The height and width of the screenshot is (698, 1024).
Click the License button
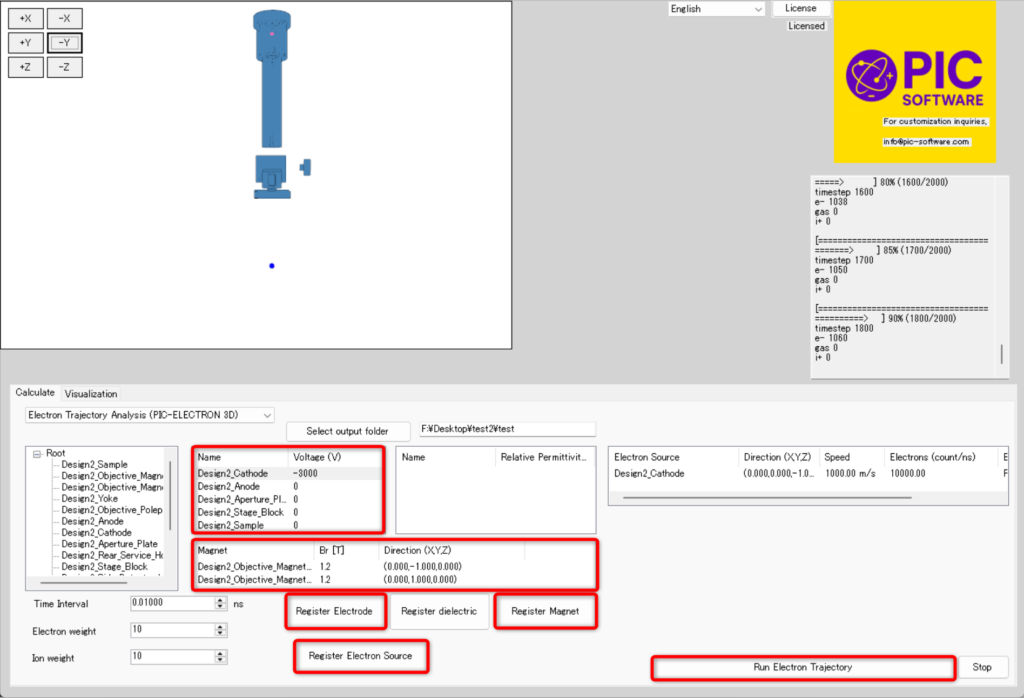pos(800,8)
